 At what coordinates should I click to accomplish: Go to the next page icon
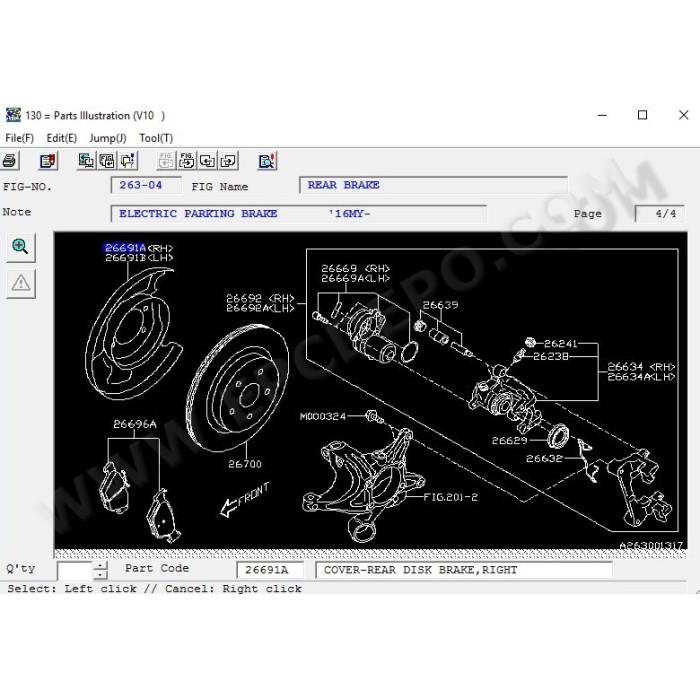point(228,161)
